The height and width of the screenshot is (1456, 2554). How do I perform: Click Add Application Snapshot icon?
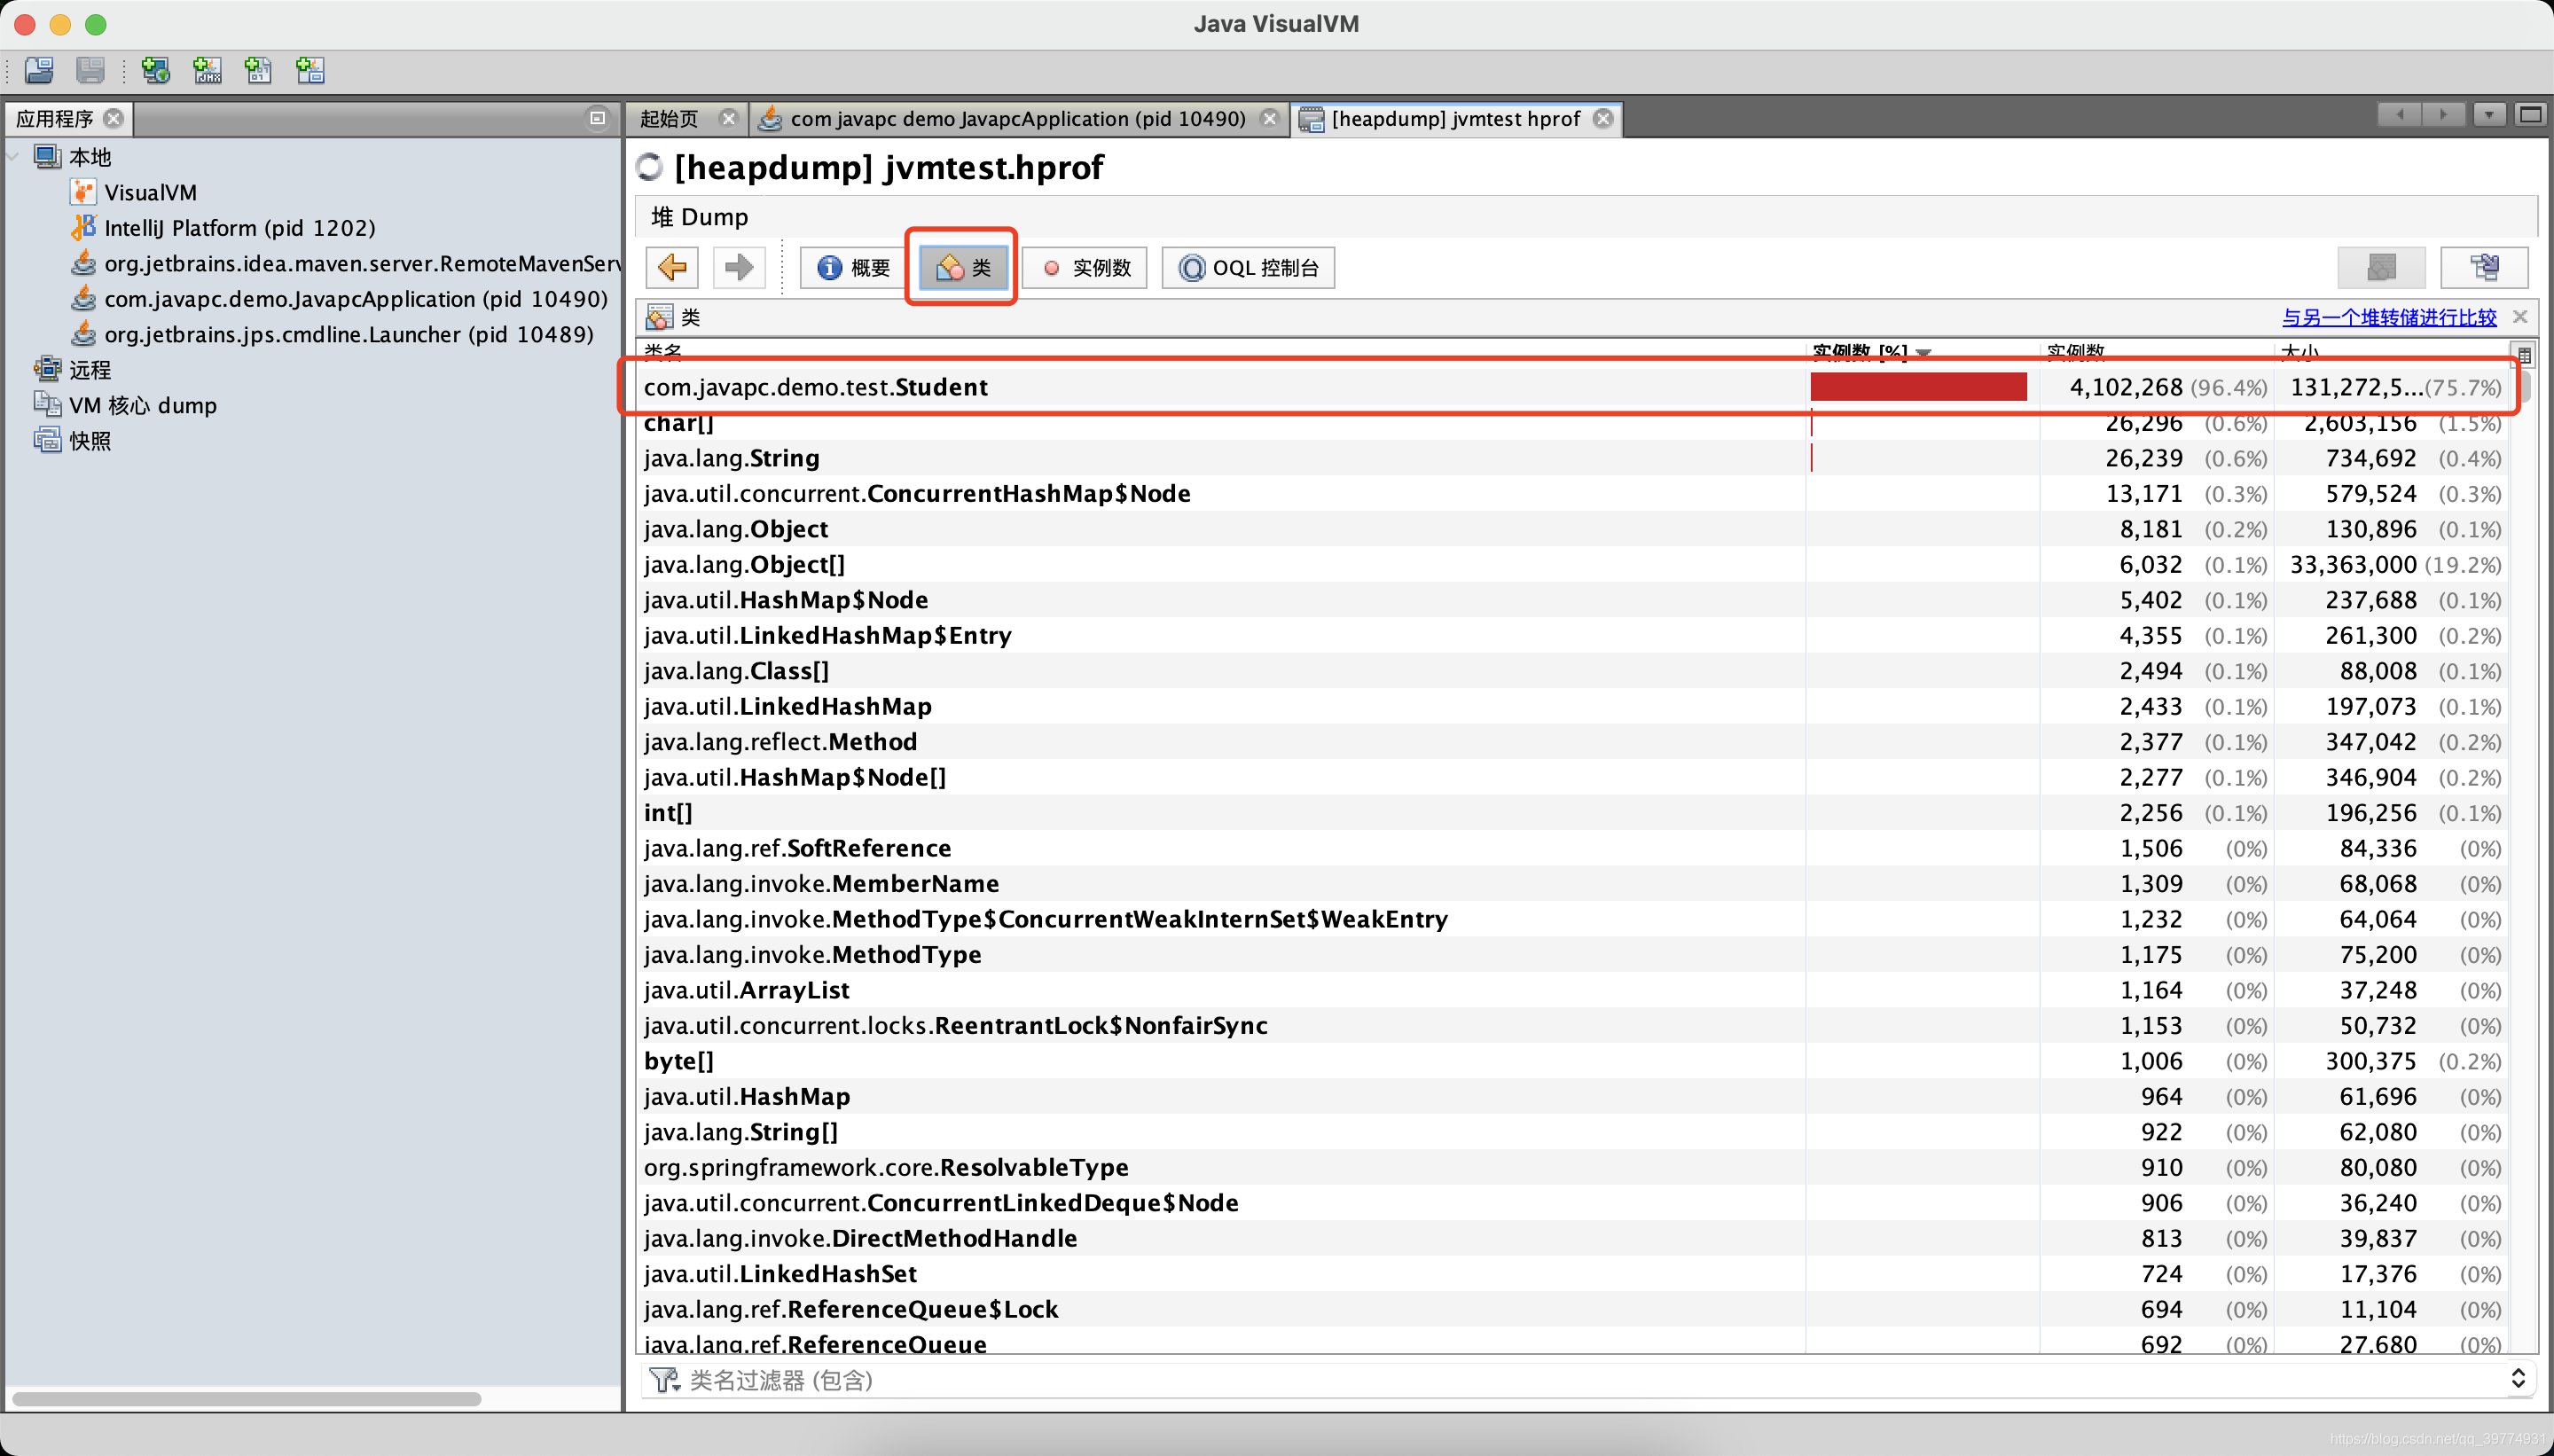click(x=310, y=70)
